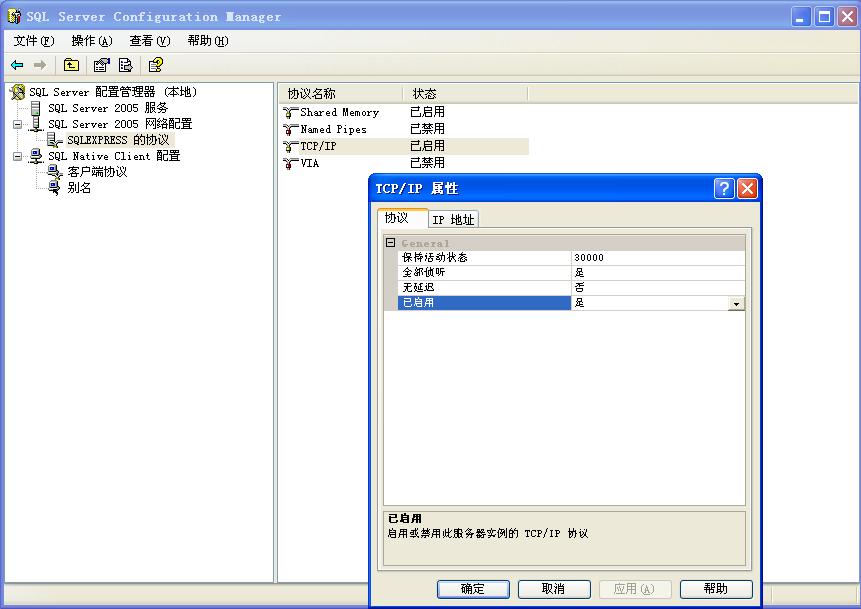Open the 已启用 value dropdown arrow
The height and width of the screenshot is (609, 861).
(736, 303)
